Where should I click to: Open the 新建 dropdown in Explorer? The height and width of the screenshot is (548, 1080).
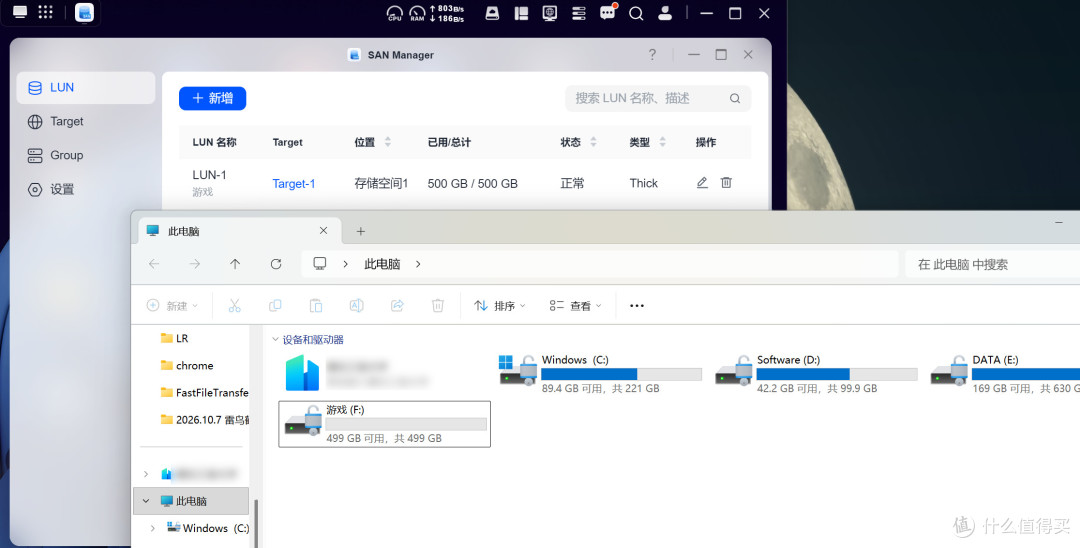pyautogui.click(x=172, y=305)
